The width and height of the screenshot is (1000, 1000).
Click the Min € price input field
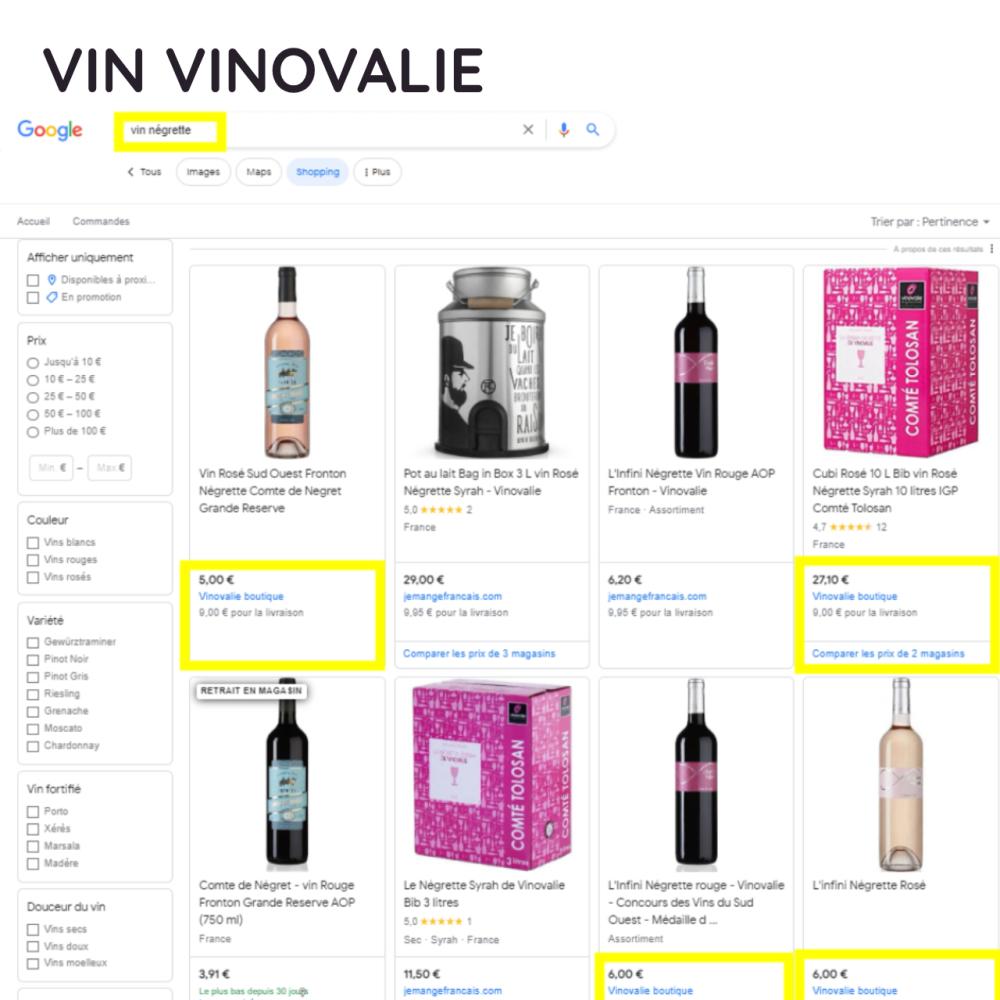(51, 467)
